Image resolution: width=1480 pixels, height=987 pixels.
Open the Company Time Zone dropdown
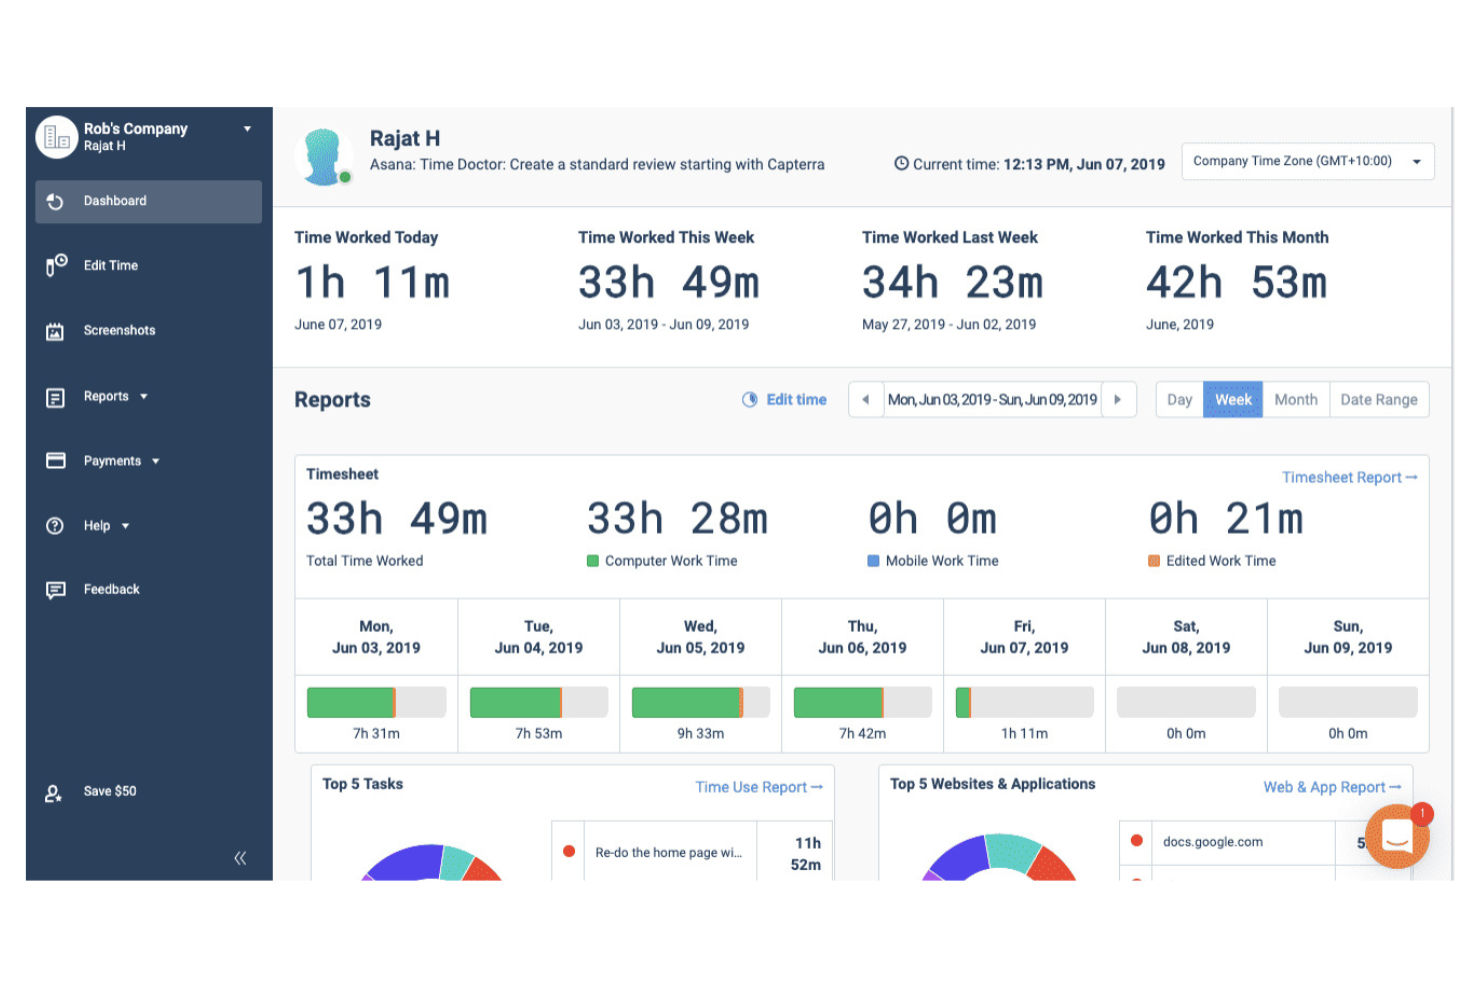pos(1307,161)
